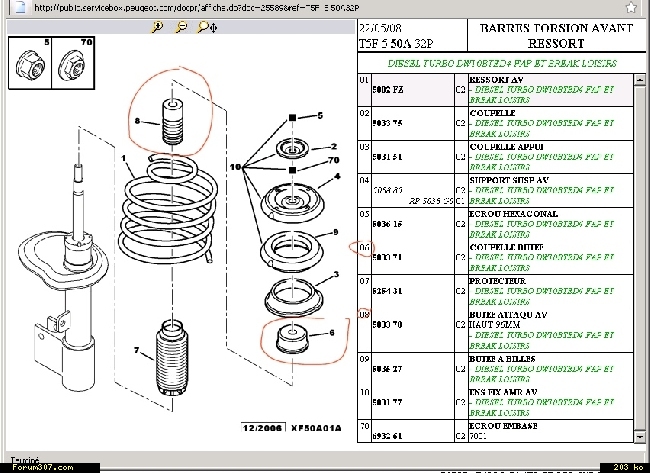This screenshot has width=650, height=473.
Task: Select the suspension support part 4 in diagram
Action: 293,203
